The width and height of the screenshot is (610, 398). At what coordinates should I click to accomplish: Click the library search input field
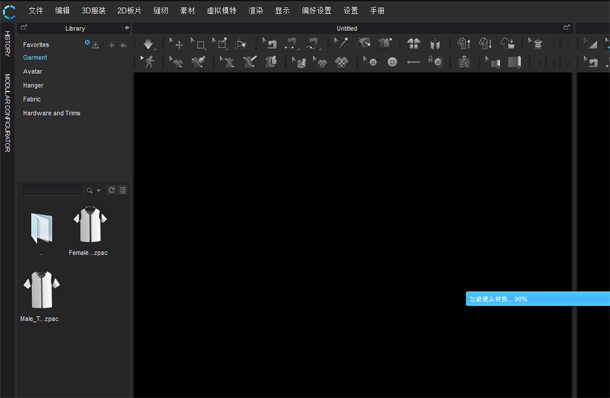click(53, 190)
